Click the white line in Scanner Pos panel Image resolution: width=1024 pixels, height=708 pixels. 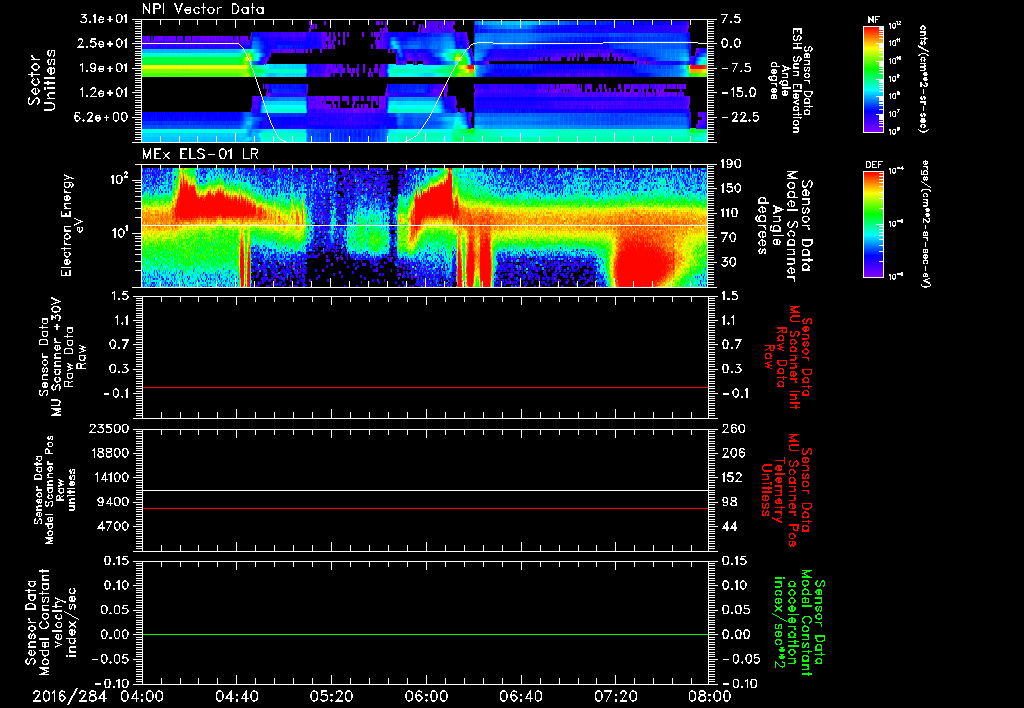[424, 490]
